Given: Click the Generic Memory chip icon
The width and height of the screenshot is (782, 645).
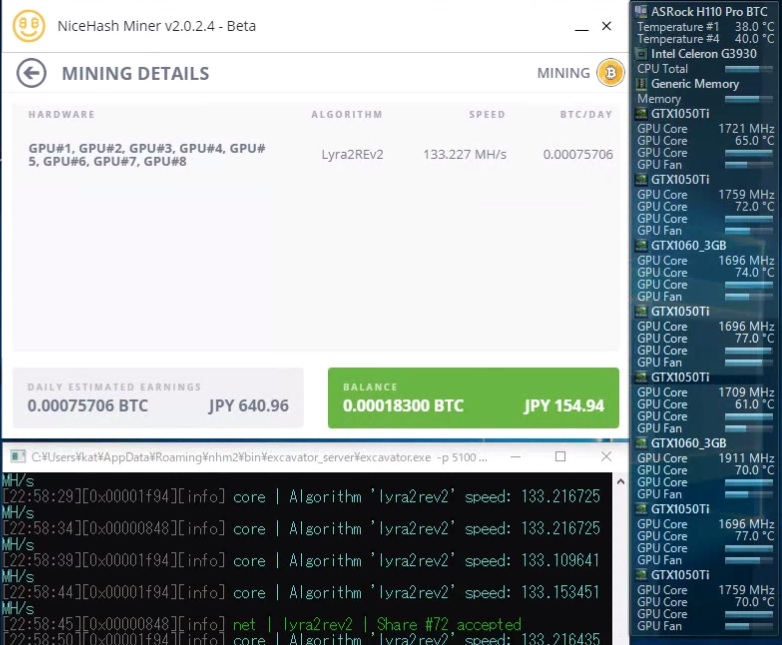Looking at the screenshot, I should tap(641, 84).
